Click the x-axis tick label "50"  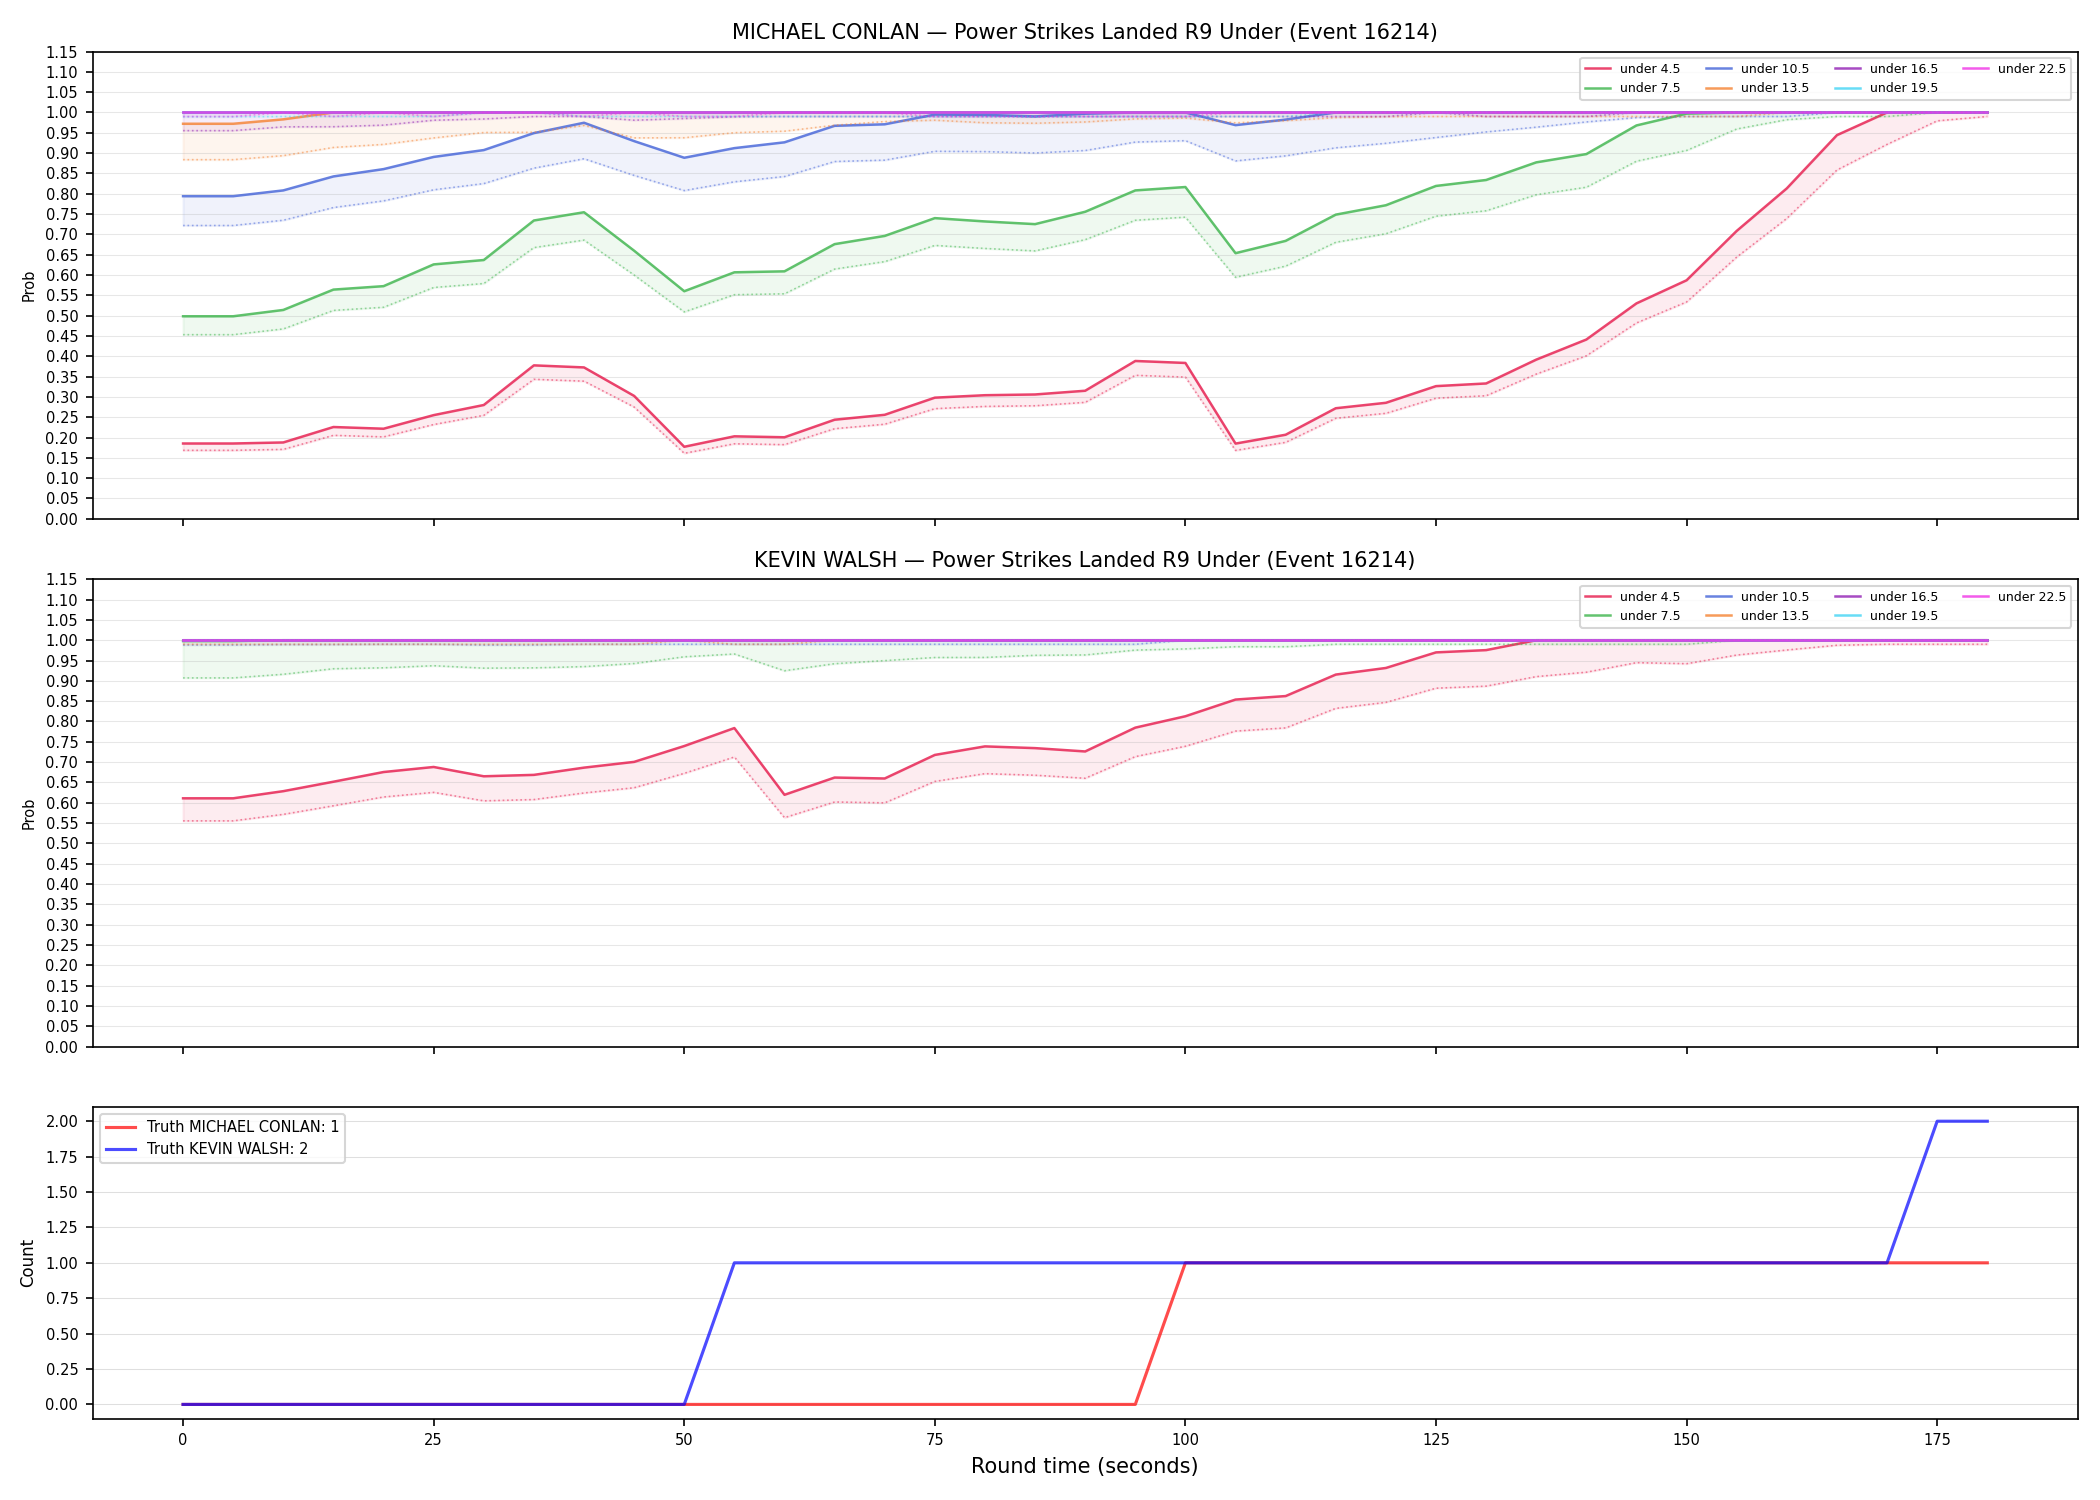coord(684,1440)
